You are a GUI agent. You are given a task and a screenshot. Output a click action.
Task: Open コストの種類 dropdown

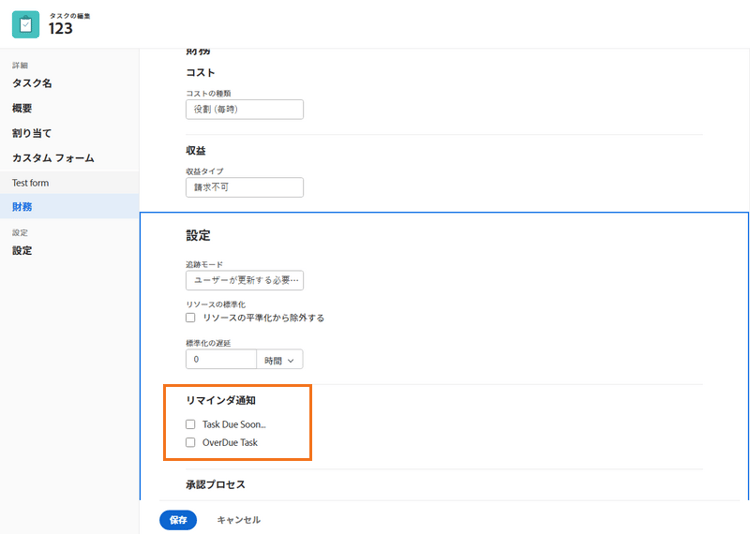244,109
